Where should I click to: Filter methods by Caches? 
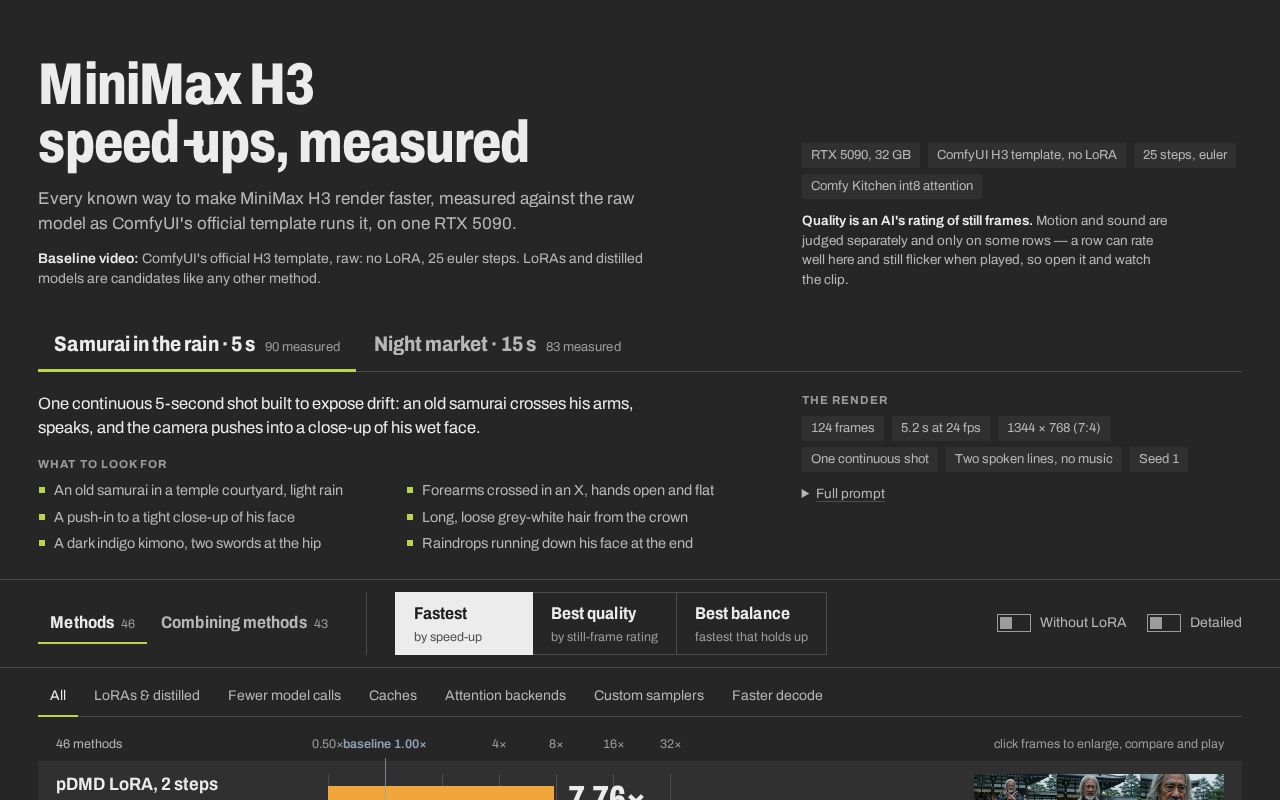pos(393,696)
